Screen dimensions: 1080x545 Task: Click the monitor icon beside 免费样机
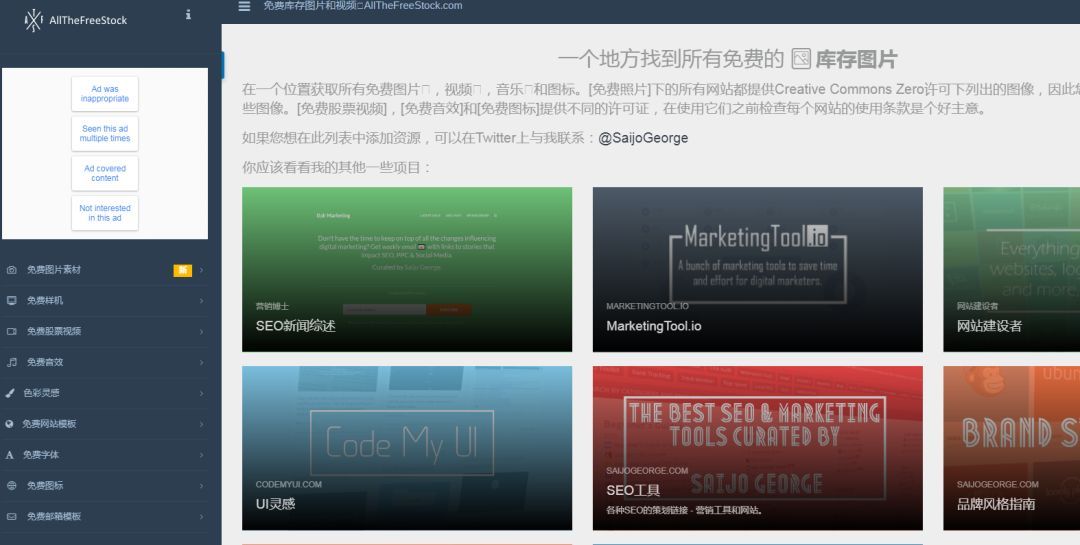(12, 300)
